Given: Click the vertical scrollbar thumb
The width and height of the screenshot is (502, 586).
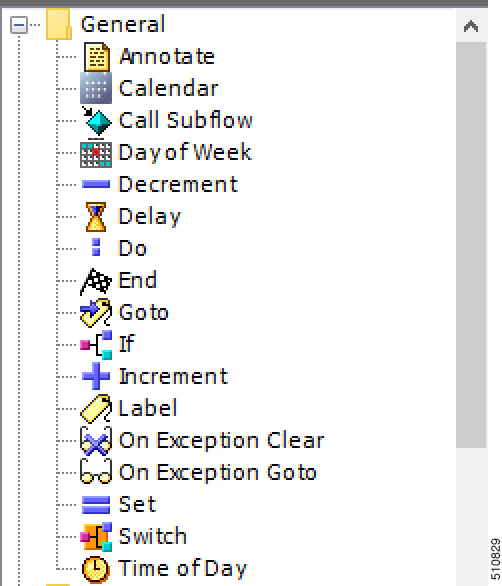Looking at the screenshot, I should click(471, 245).
